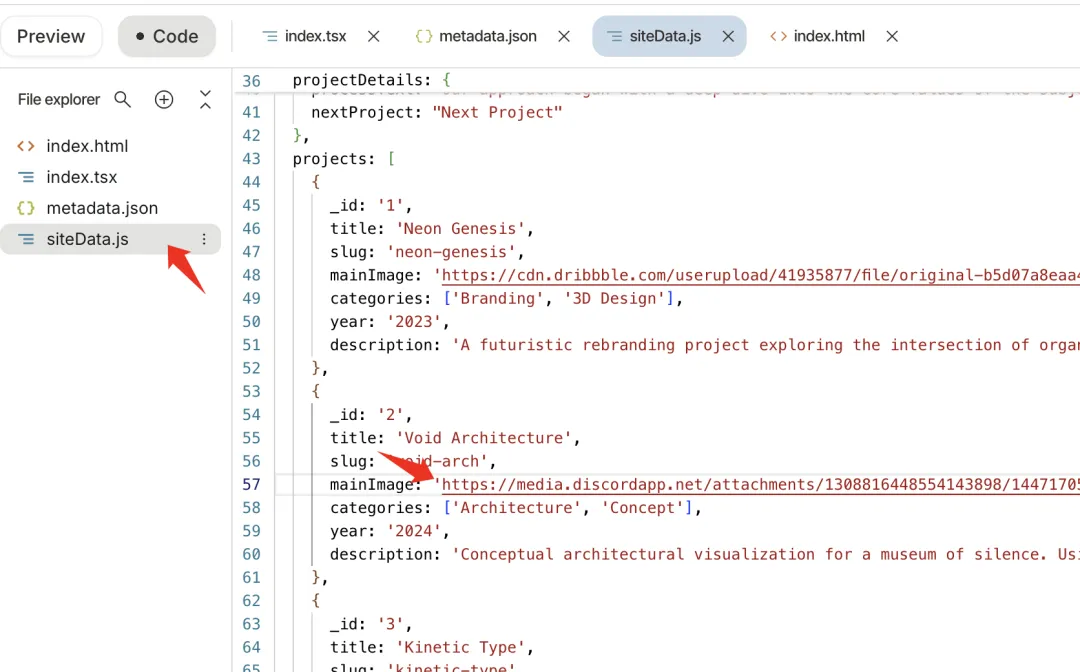1080x672 pixels.
Task: Switch to the Preview view
Action: pos(51,36)
